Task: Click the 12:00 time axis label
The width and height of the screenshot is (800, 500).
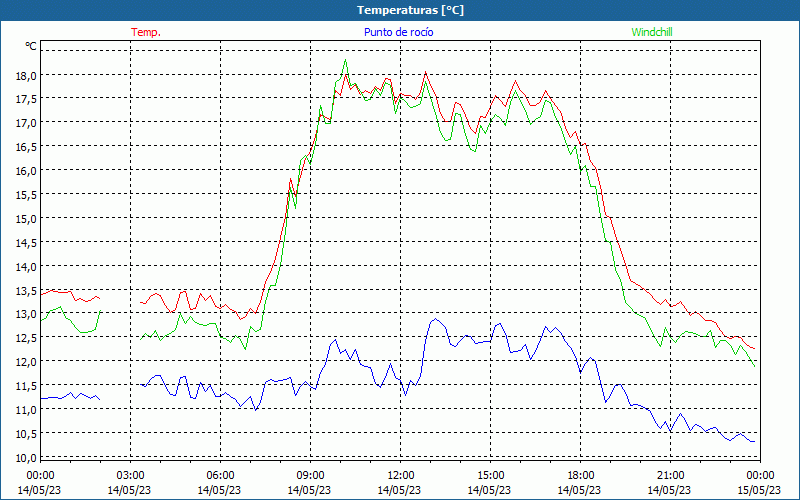Action: [401, 476]
